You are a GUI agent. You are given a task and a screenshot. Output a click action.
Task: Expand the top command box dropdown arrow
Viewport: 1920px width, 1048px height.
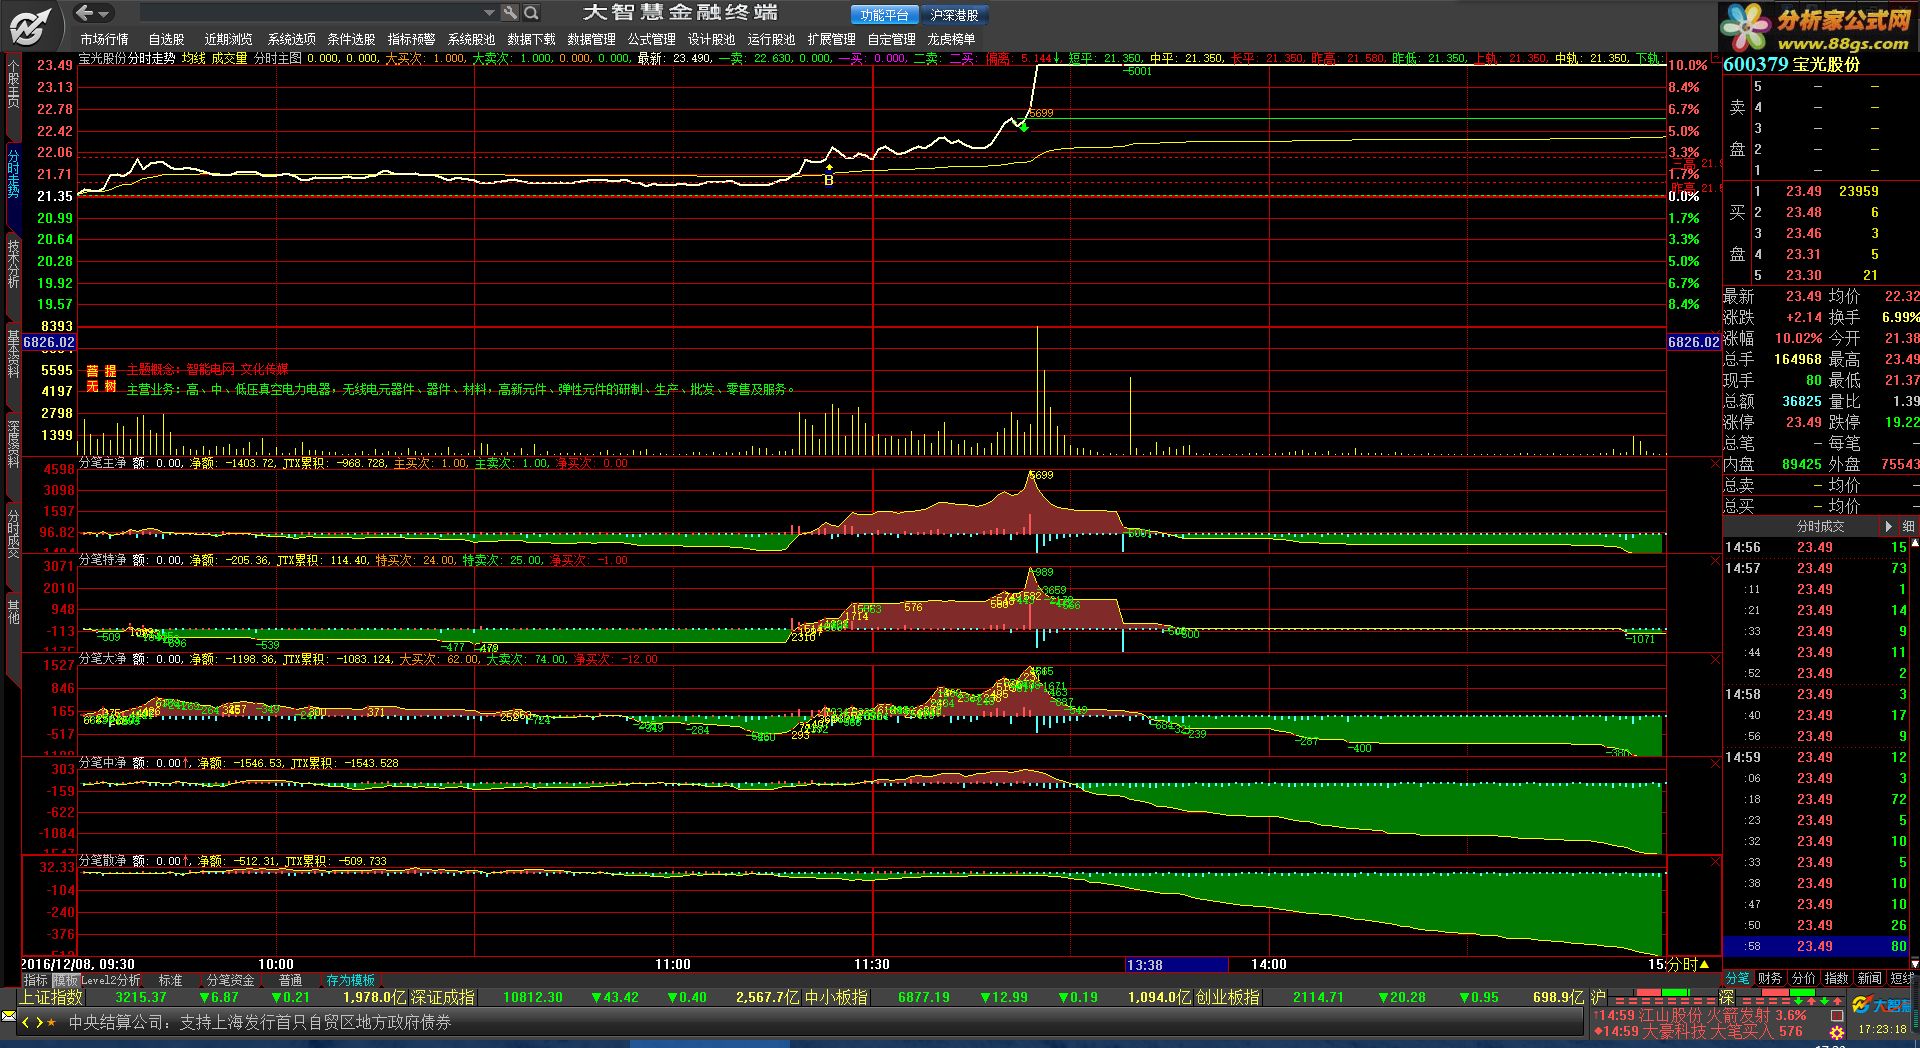tap(489, 13)
